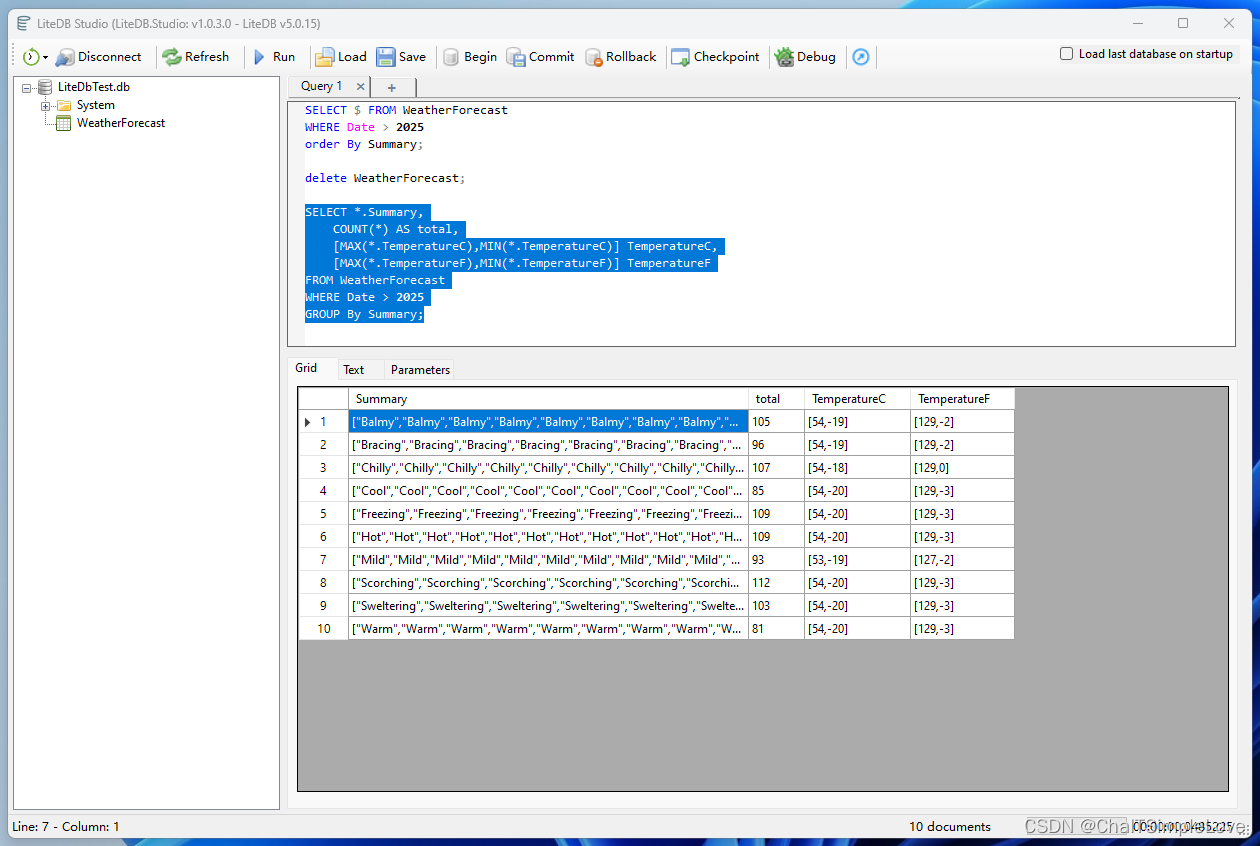Open the connect dropdown arrow
Image resolution: width=1260 pixels, height=846 pixels.
46,58
